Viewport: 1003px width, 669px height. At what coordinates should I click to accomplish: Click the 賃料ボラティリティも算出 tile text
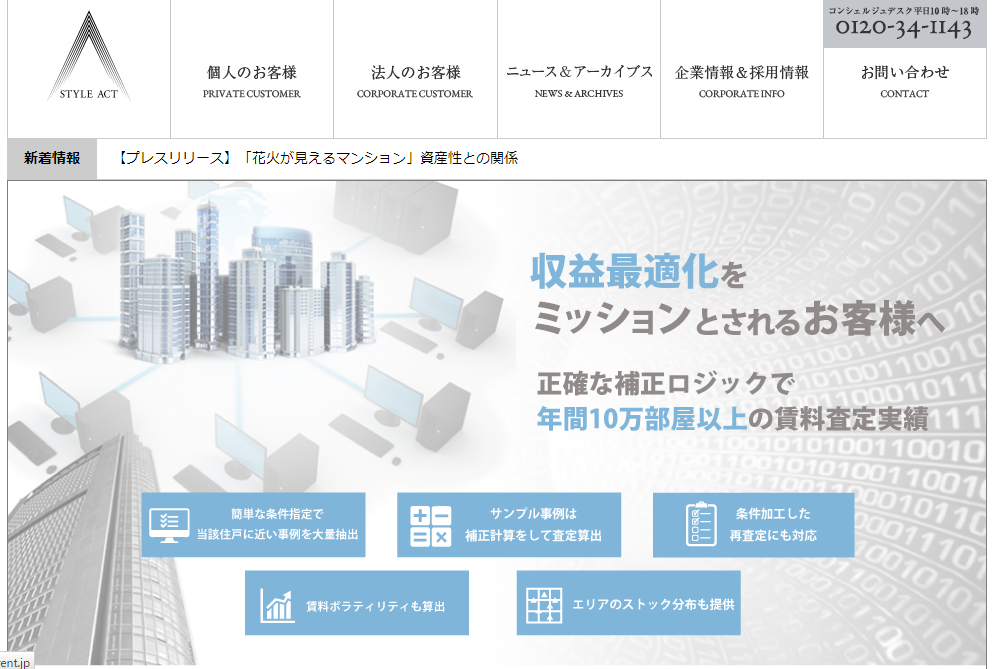[x=375, y=606]
